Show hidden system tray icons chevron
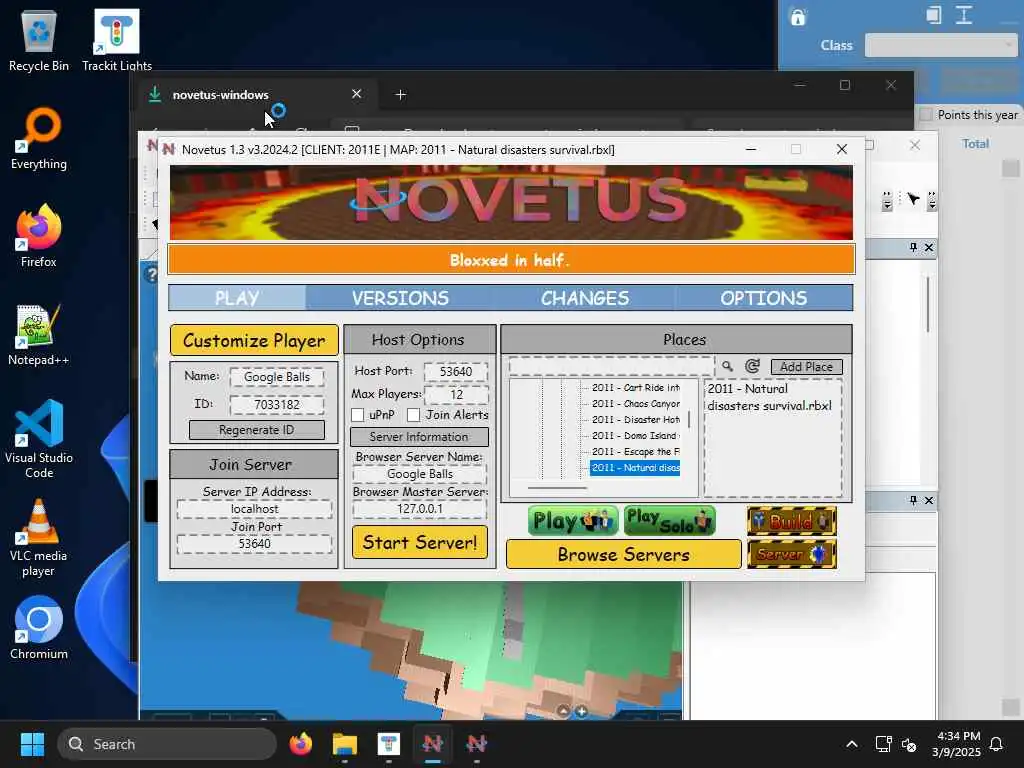The image size is (1024, 768). tap(852, 744)
